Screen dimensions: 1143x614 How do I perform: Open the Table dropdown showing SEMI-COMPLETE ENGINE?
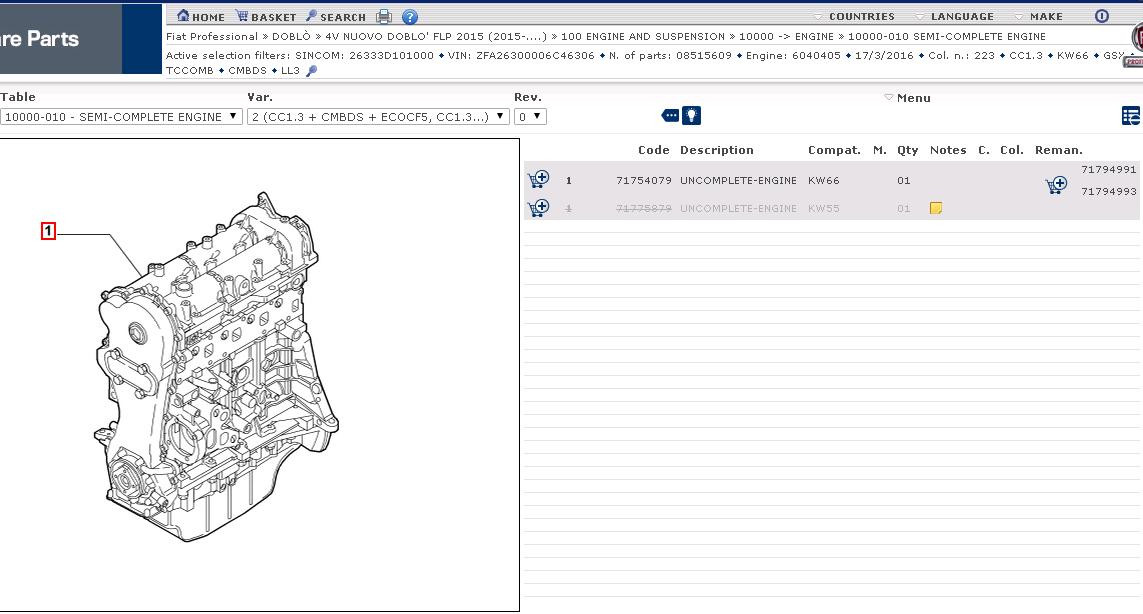(121, 117)
